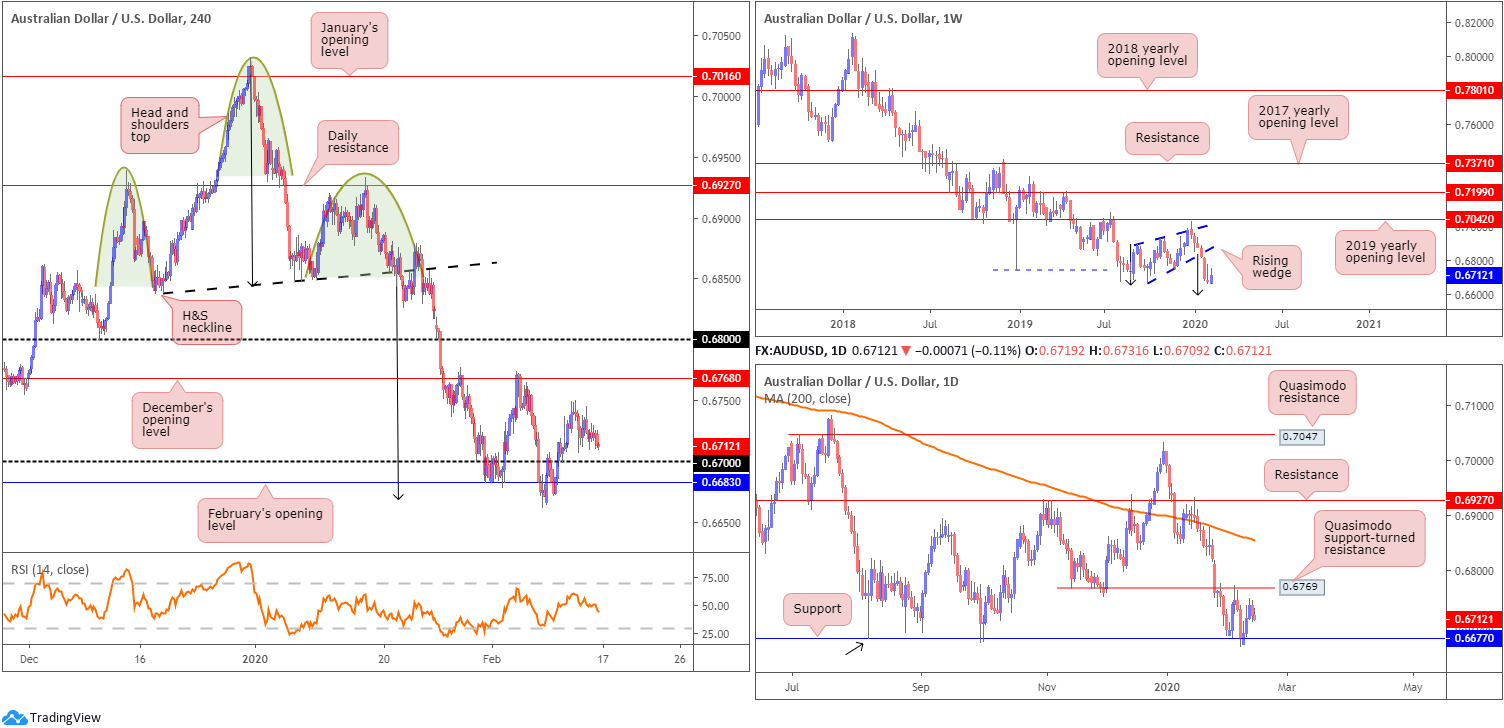Select the 0.67000 black price label

click(x=719, y=462)
